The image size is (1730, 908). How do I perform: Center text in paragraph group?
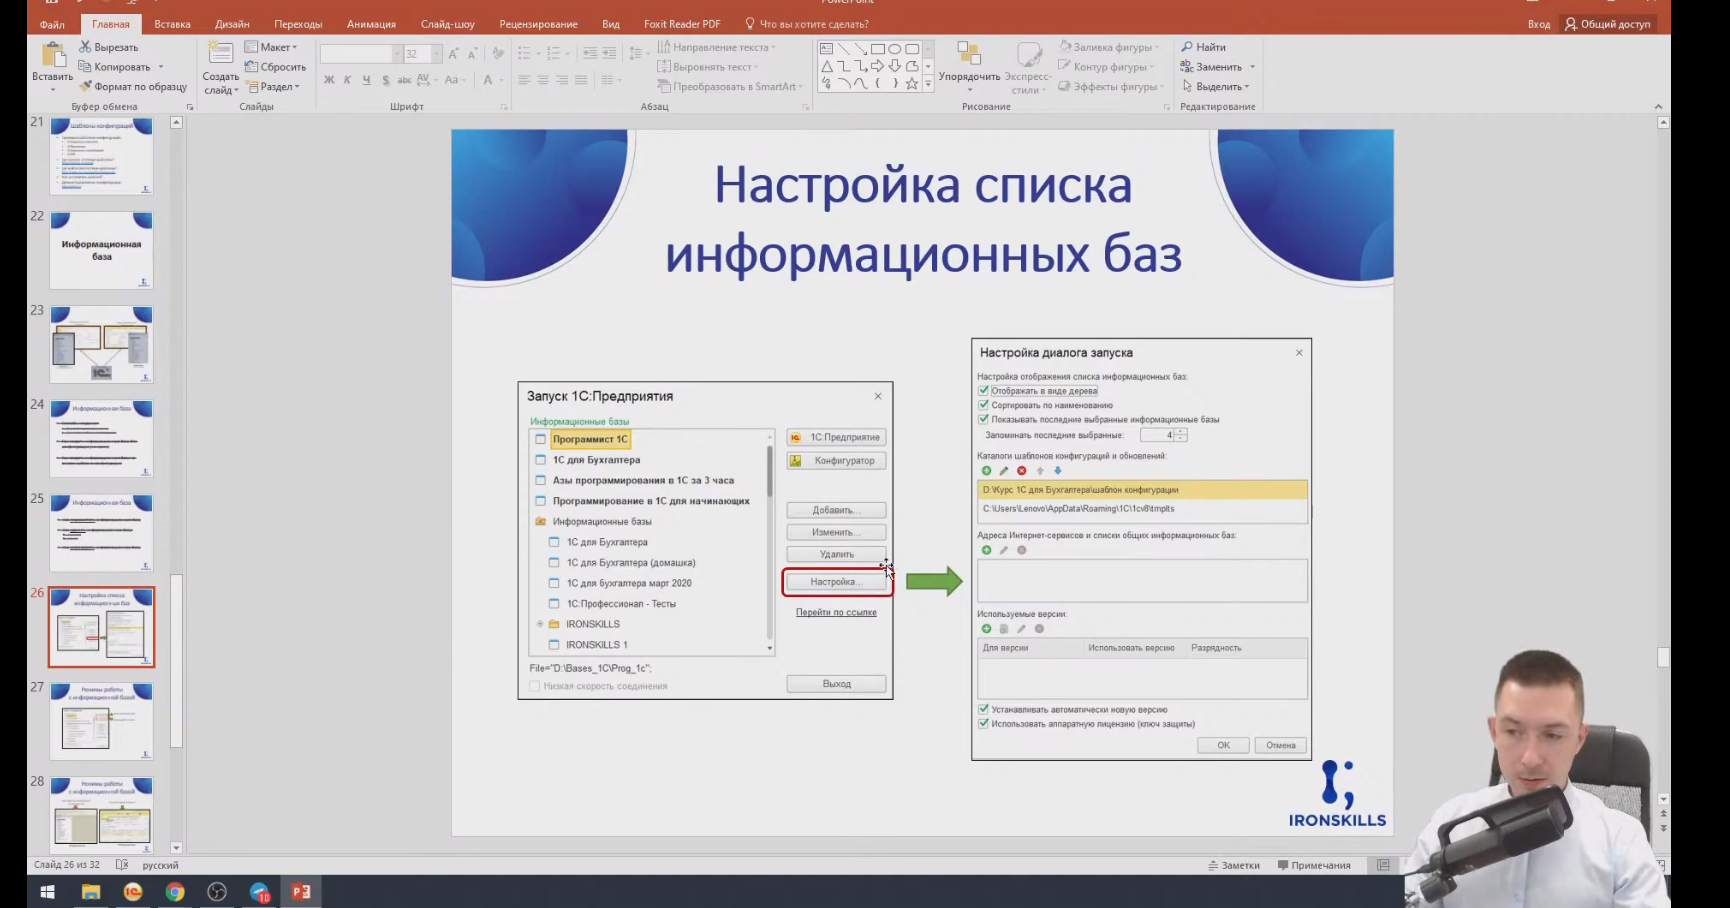coord(543,80)
